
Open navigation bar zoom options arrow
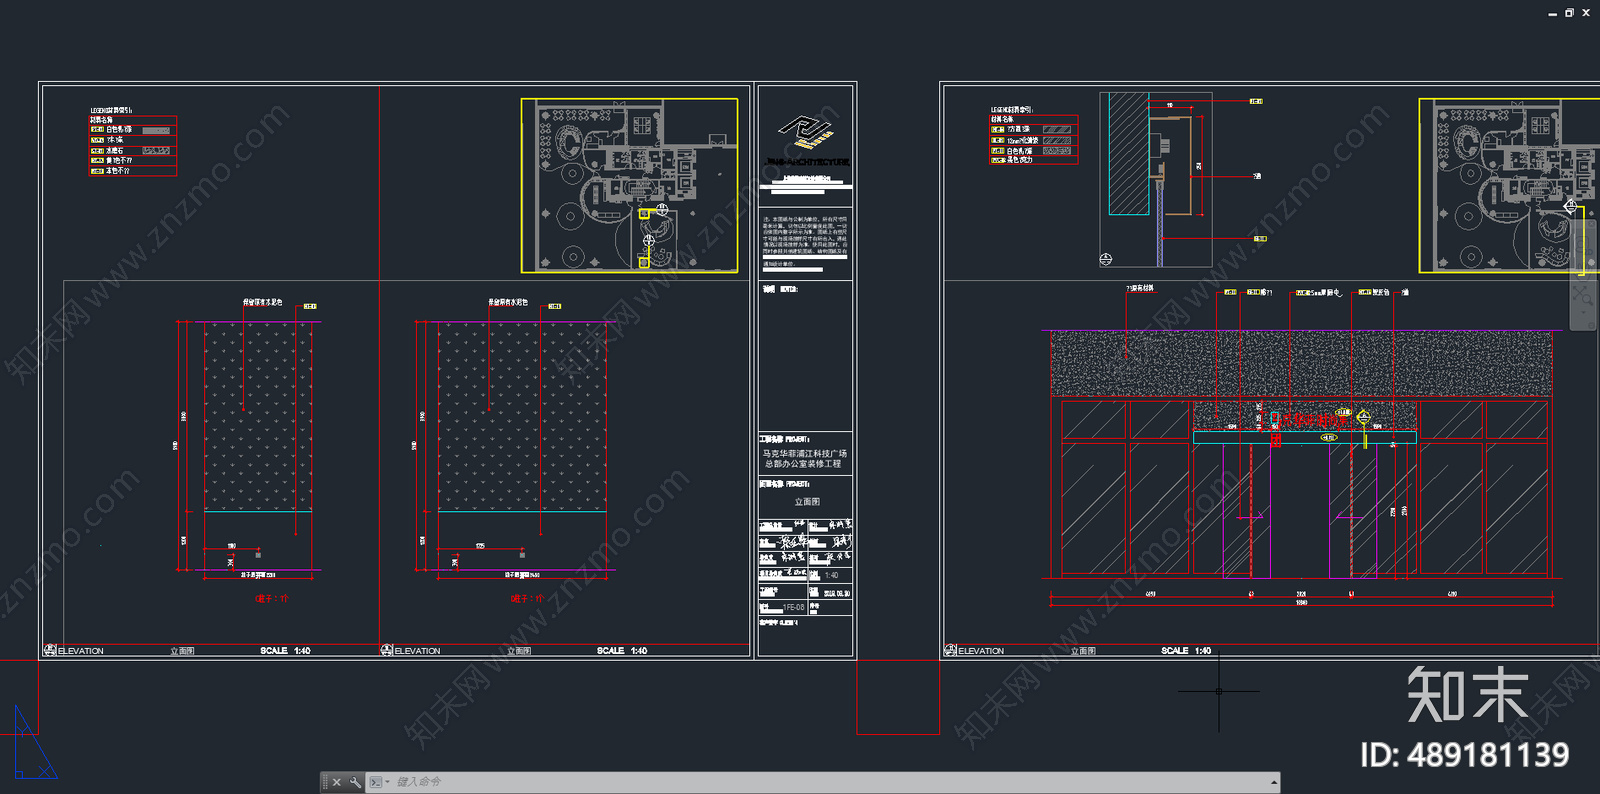[x=1583, y=312]
